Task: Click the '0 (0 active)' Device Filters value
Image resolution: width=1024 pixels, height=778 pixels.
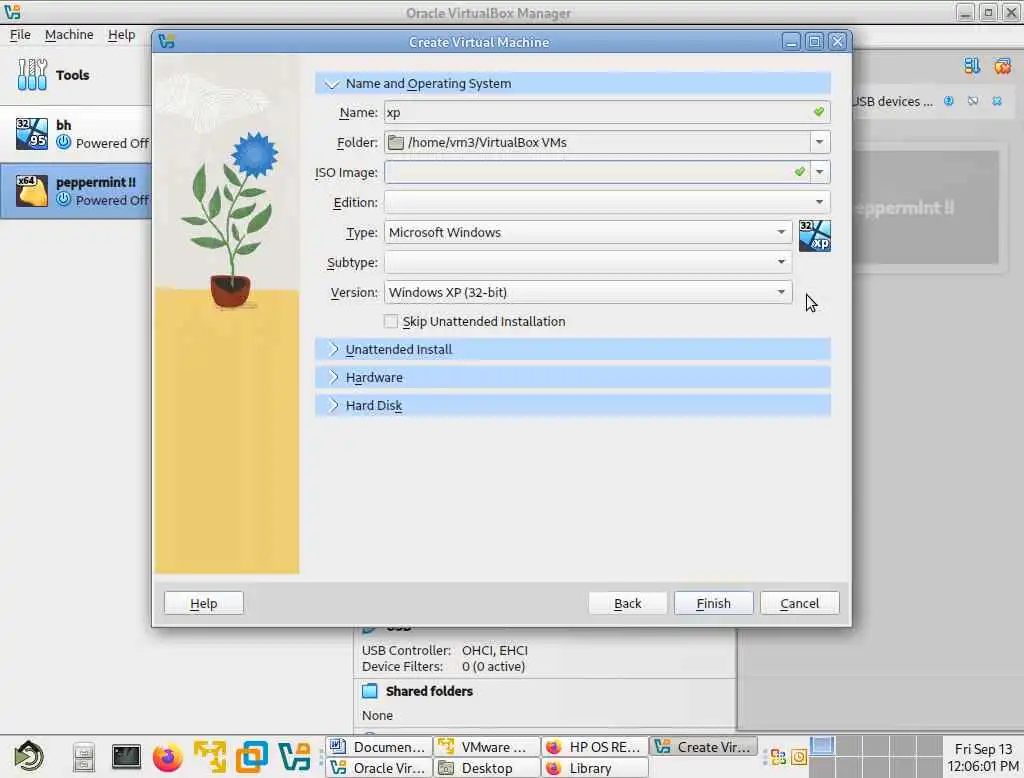Action: (493, 666)
